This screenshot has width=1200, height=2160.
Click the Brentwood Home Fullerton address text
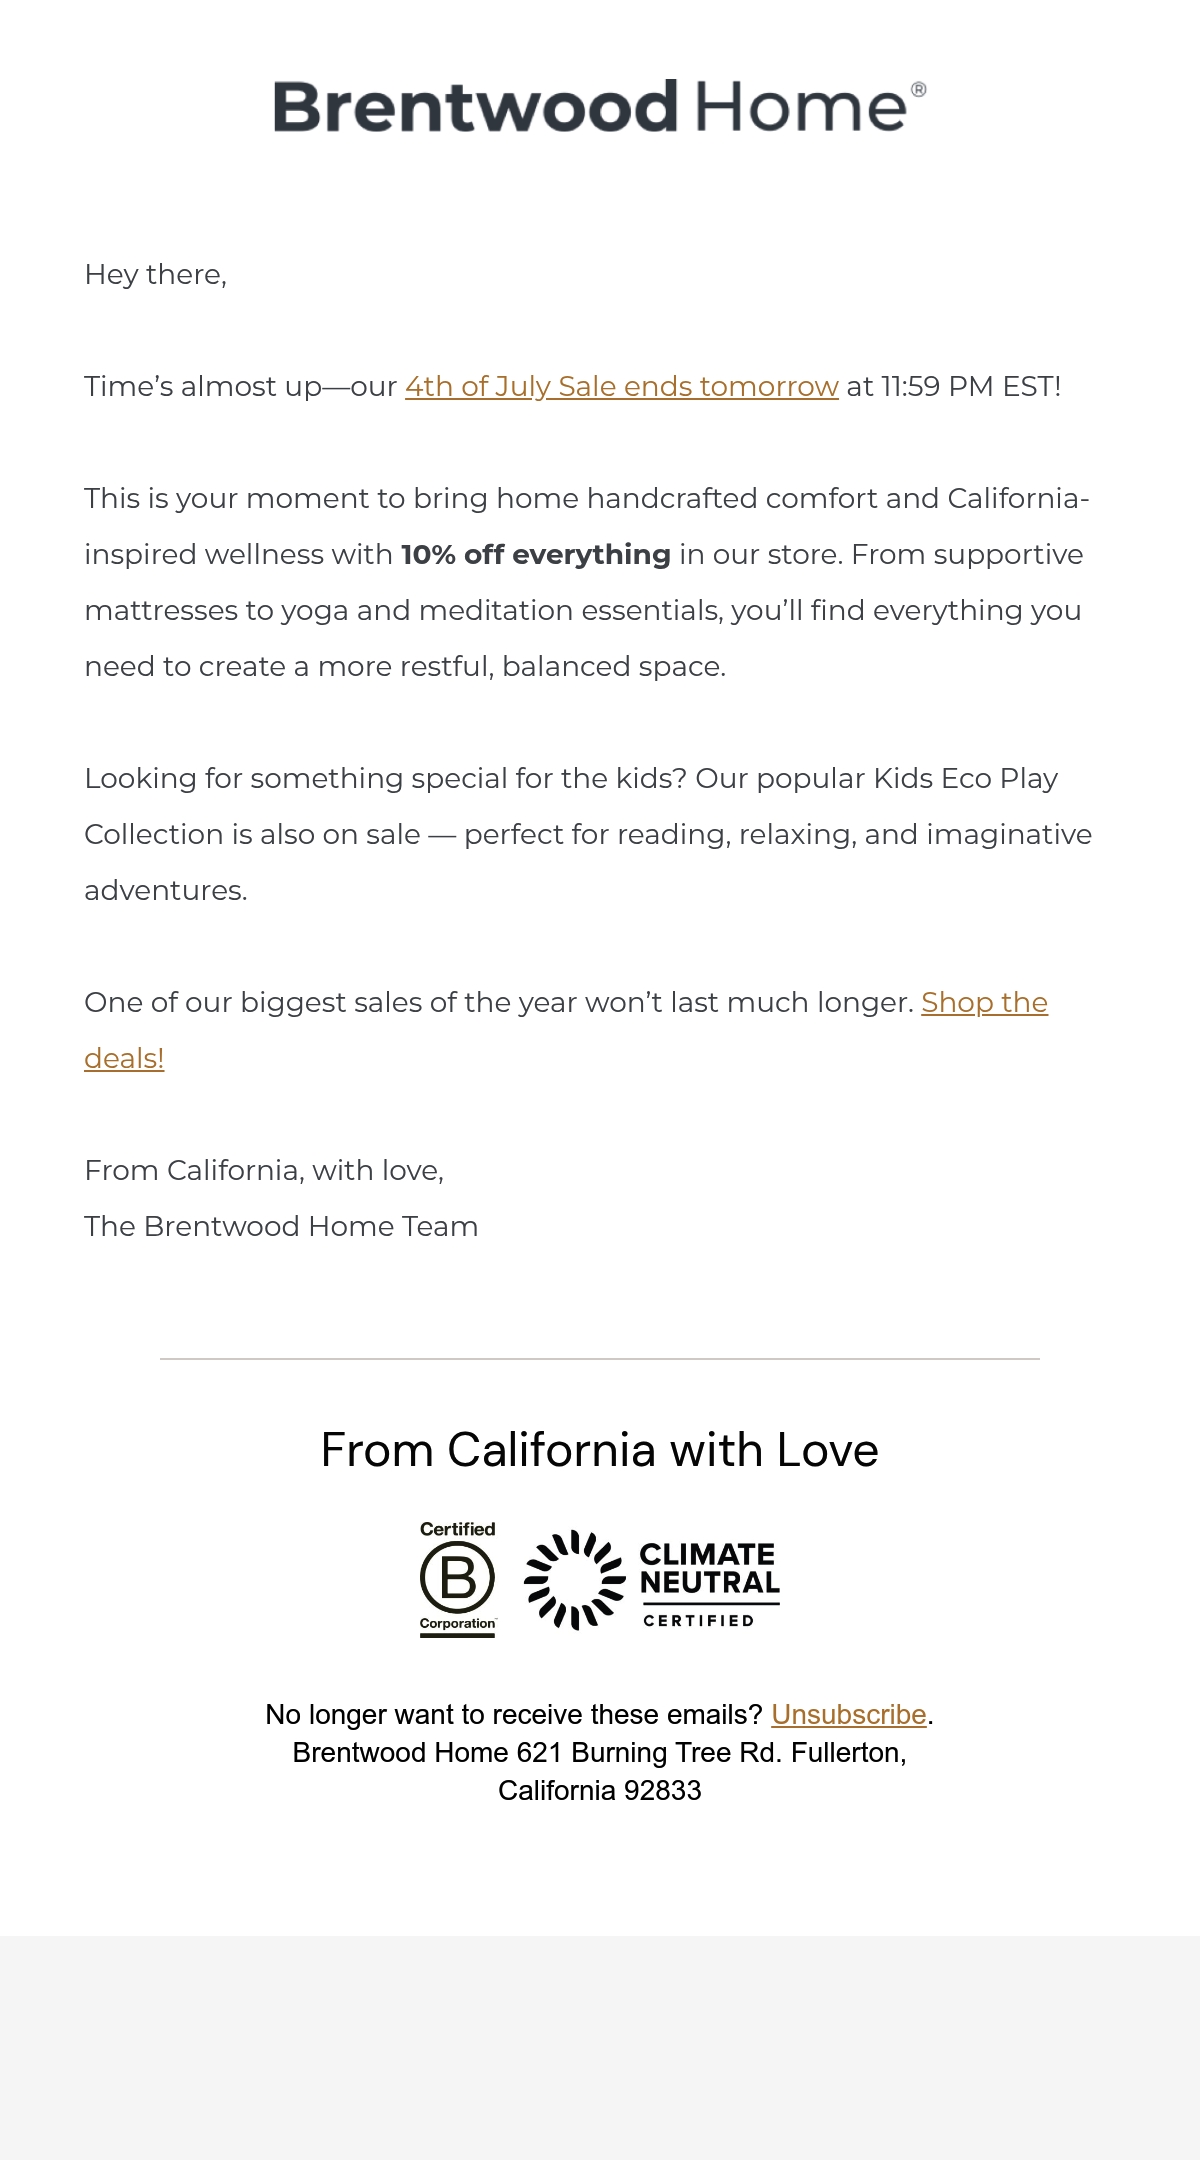pos(600,1771)
